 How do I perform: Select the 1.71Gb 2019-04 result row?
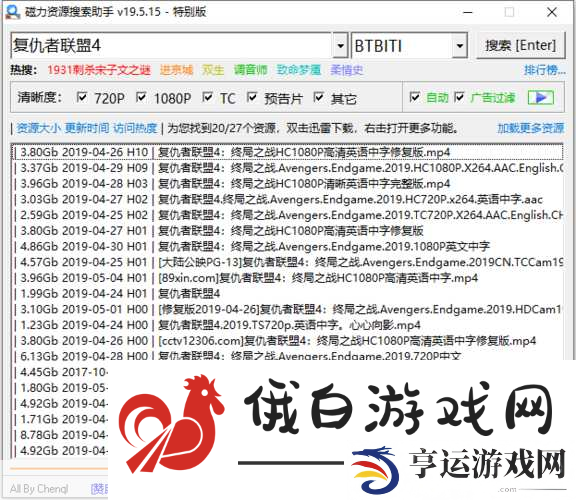(60, 419)
